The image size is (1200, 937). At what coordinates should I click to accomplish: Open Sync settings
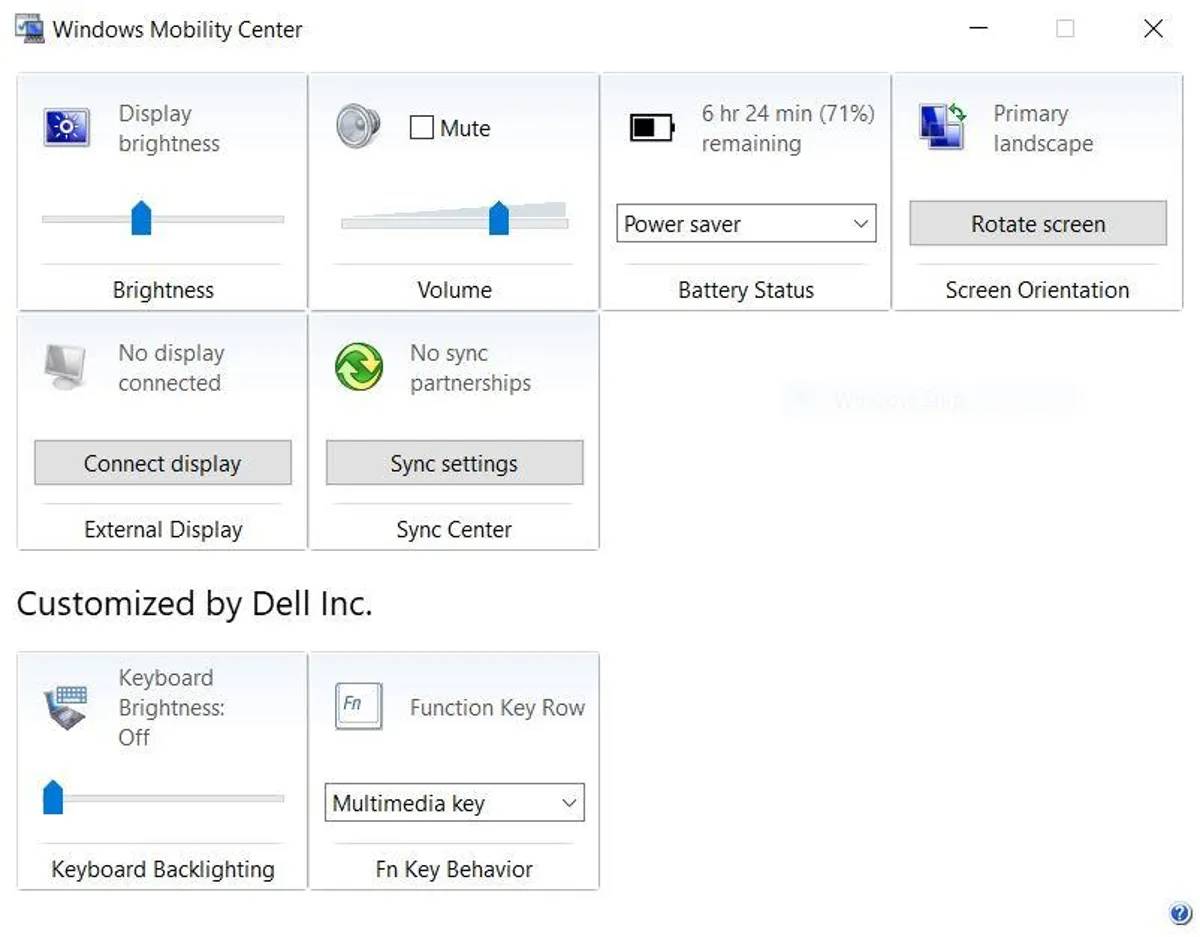tap(453, 463)
